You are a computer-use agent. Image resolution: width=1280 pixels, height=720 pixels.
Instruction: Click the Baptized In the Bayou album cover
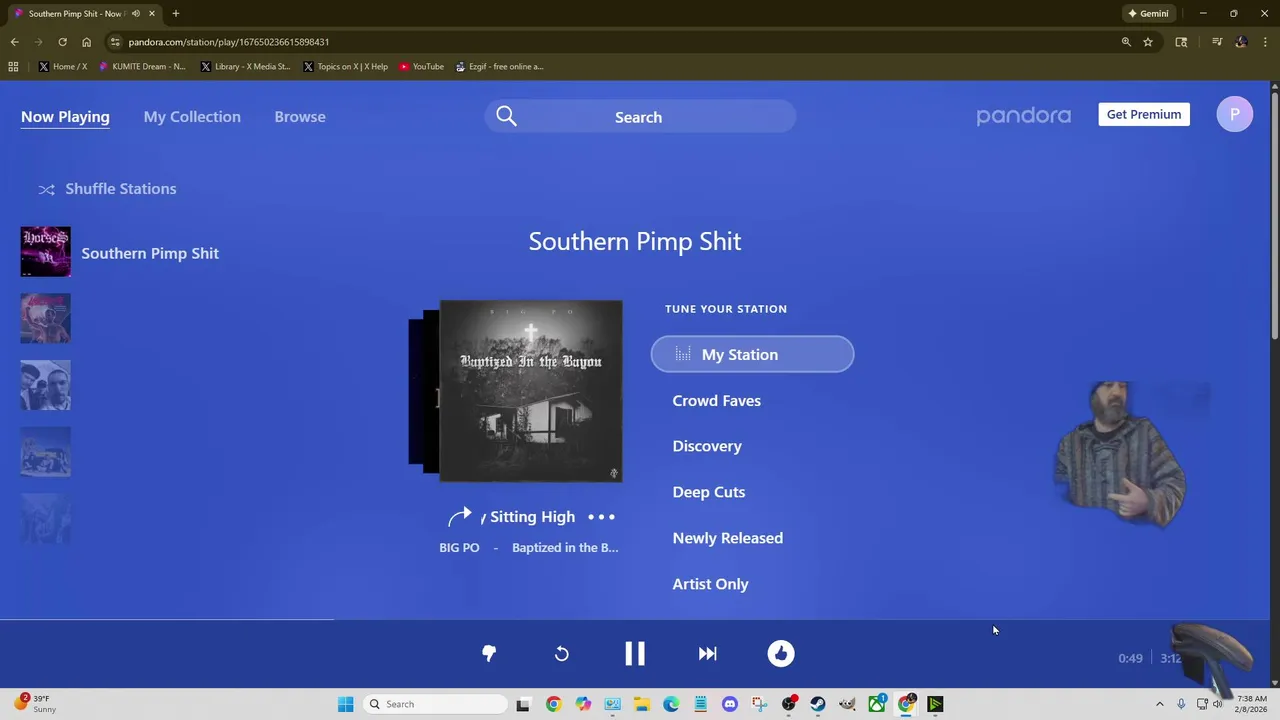coord(531,391)
